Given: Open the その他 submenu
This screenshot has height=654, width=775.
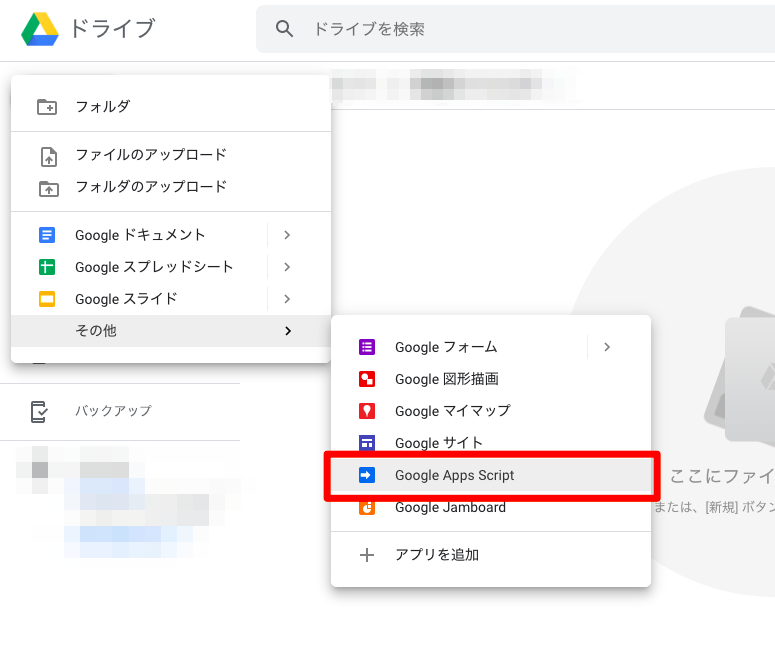Looking at the screenshot, I should coord(171,331).
